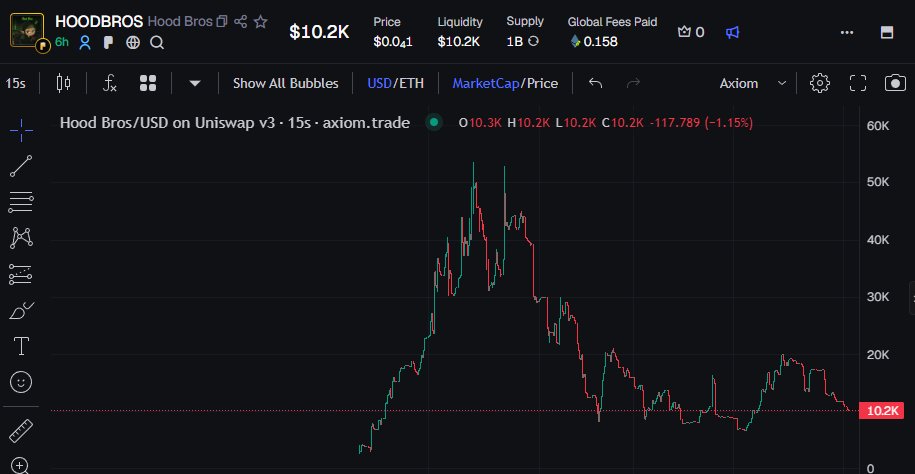Click the HOODBROS token avatar image
The height and width of the screenshot is (474, 915).
coord(27,30)
